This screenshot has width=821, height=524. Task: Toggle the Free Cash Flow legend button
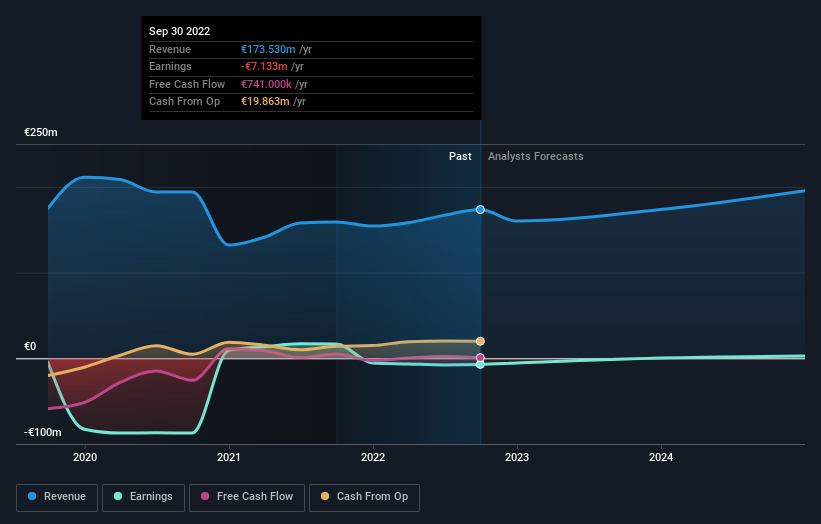(x=247, y=497)
